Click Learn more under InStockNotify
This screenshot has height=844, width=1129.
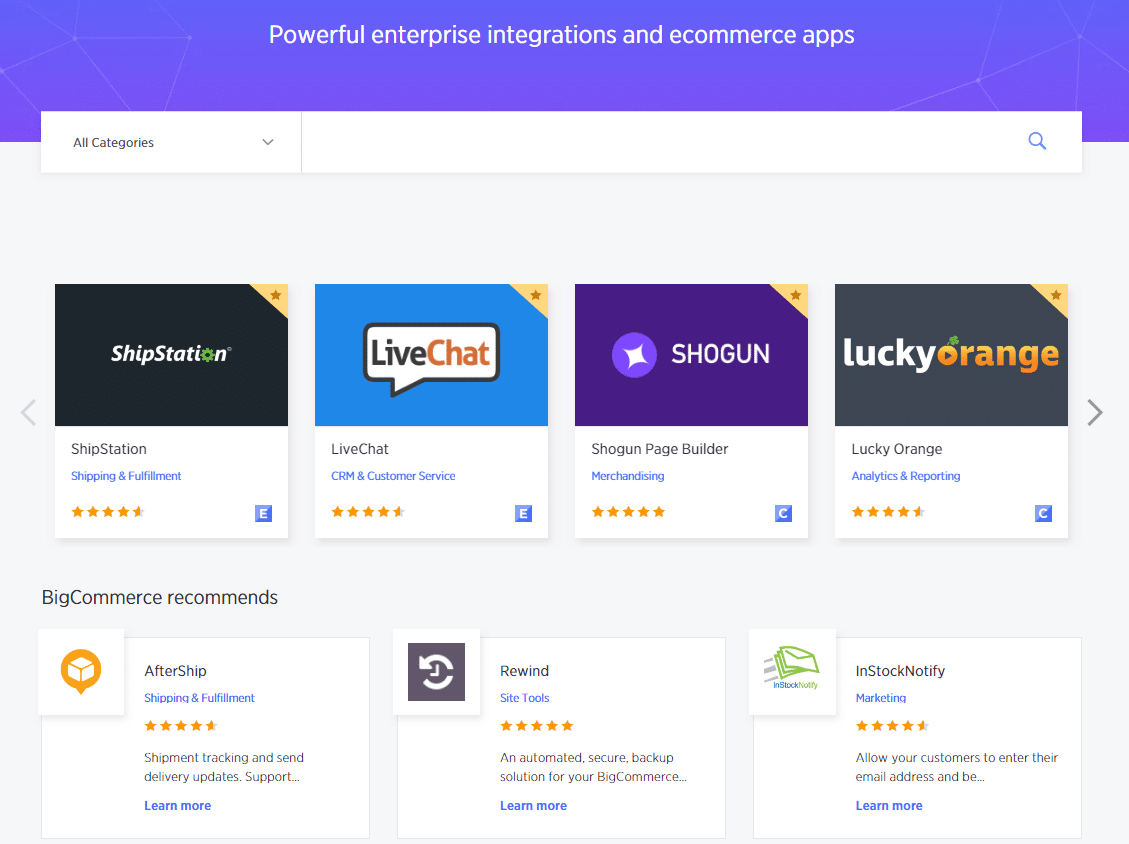point(889,806)
